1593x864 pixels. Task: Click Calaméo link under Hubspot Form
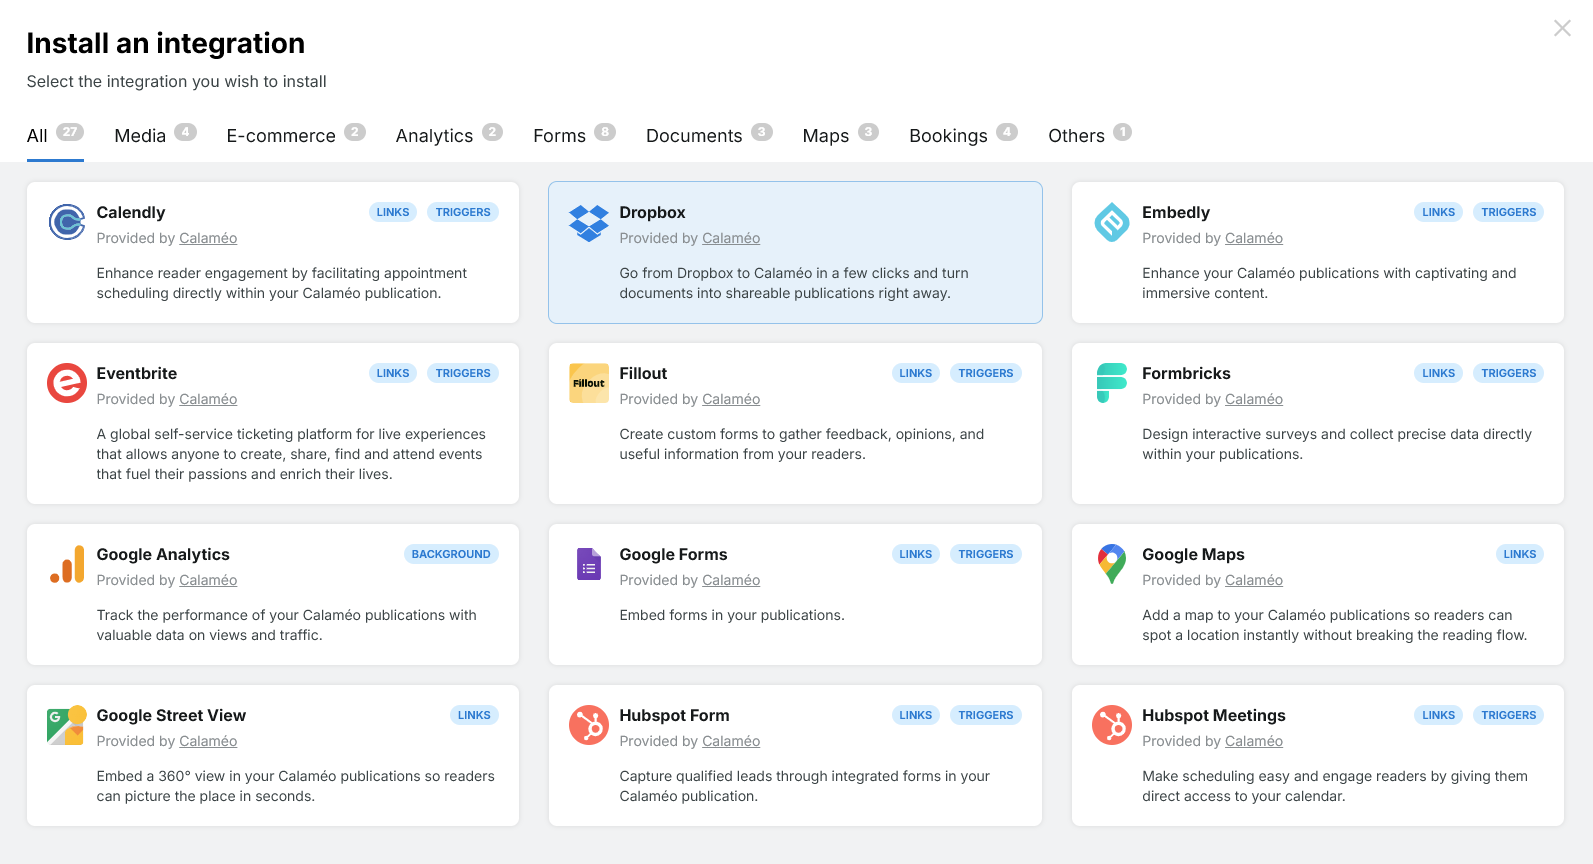pos(731,741)
